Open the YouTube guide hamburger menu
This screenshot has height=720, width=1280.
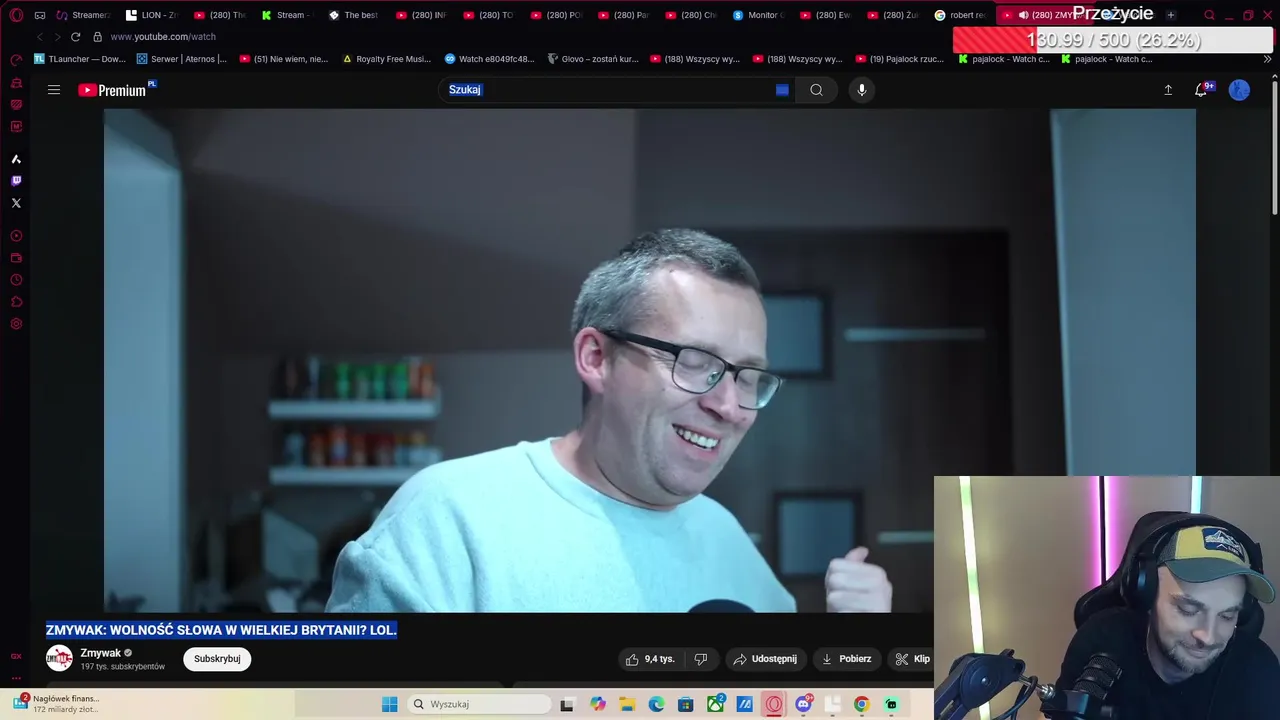click(x=54, y=90)
